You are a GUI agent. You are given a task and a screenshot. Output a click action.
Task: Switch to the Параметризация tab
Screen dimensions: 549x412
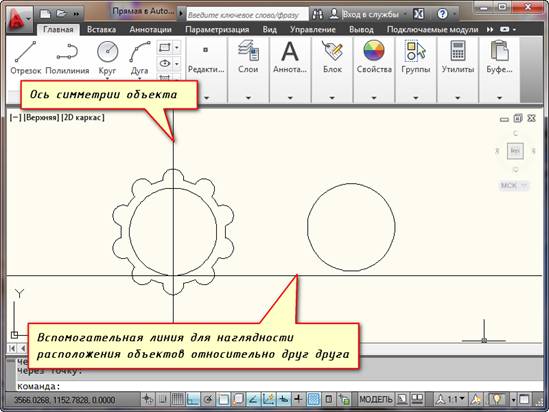click(217, 29)
